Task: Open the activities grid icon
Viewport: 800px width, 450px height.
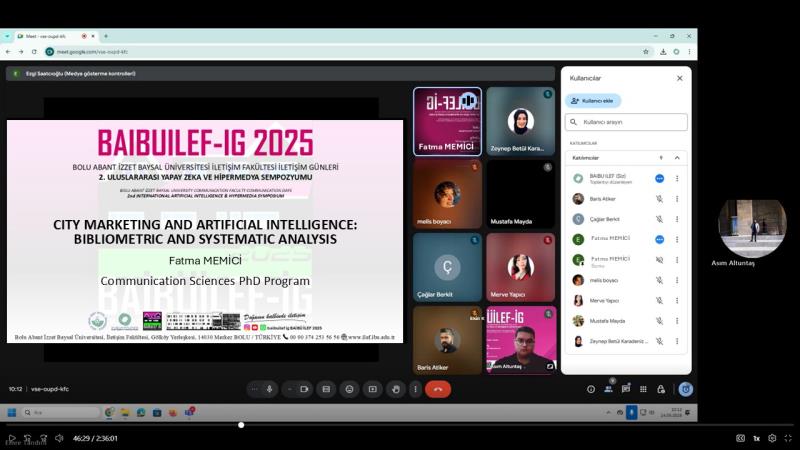Action: (643, 389)
